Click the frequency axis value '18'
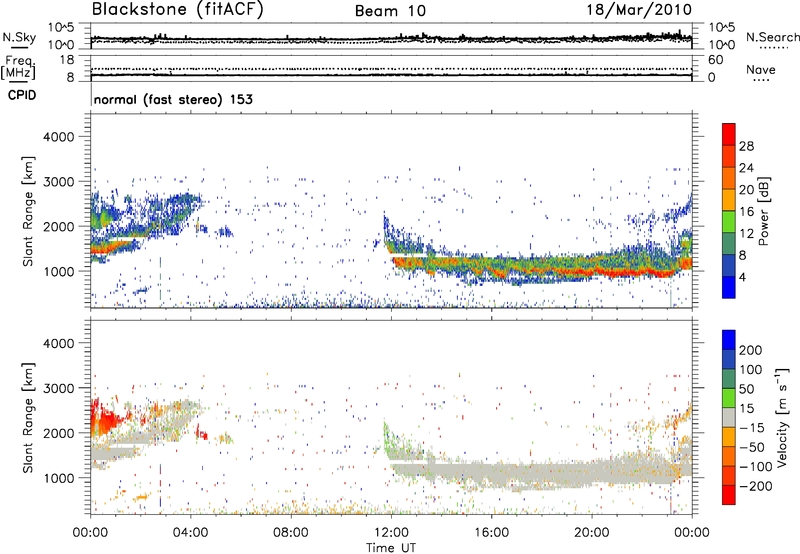The height and width of the screenshot is (554, 800). click(x=67, y=60)
